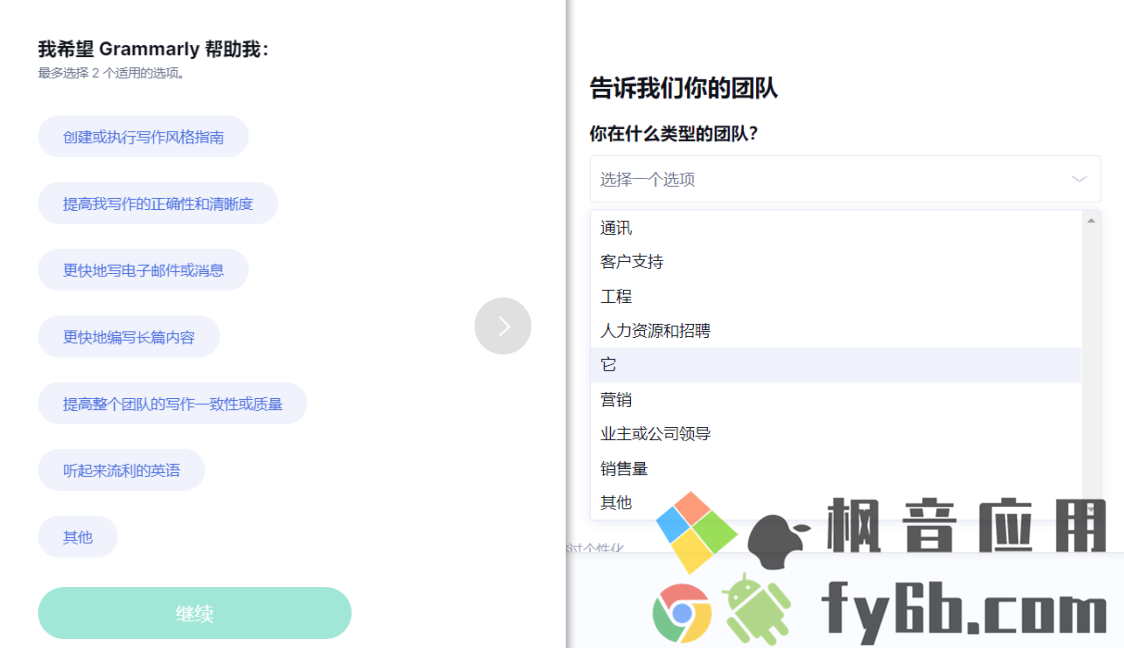Choose '工程' from the team list

click(x=836, y=296)
